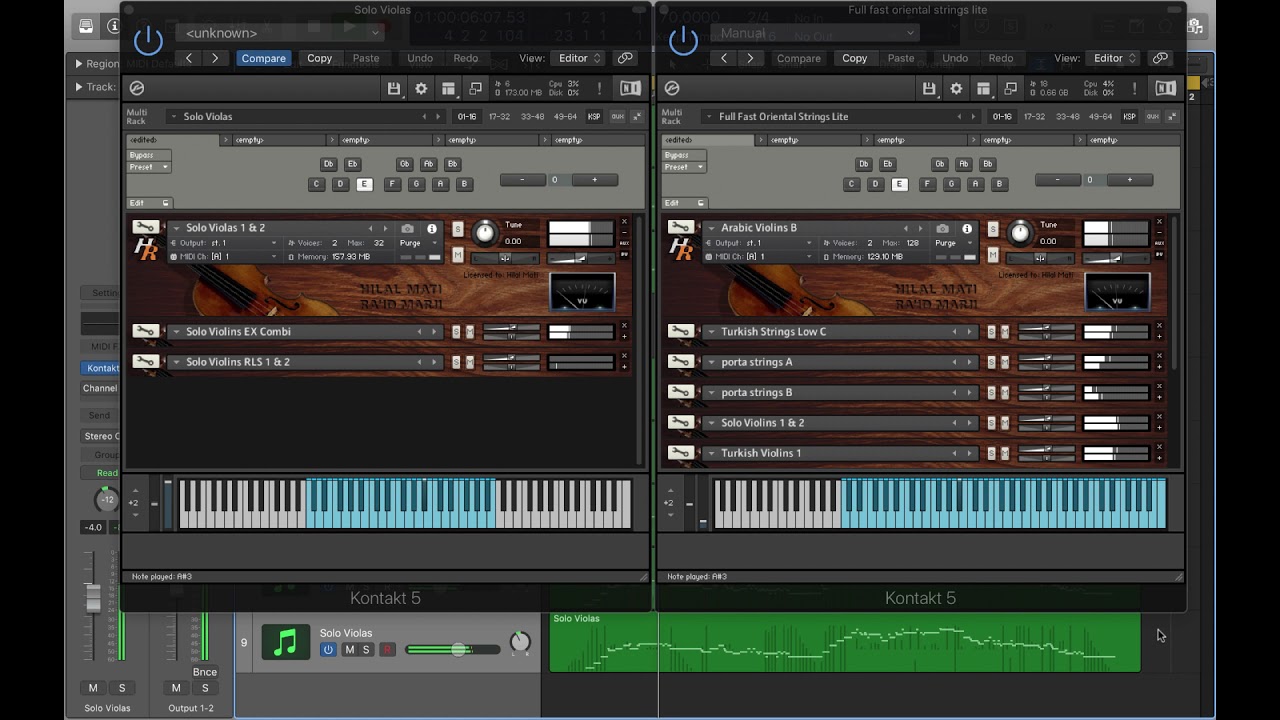The width and height of the screenshot is (1280, 720).
Task: Click wrench icon of Solo Violas 1 & 2
Action: [145, 227]
